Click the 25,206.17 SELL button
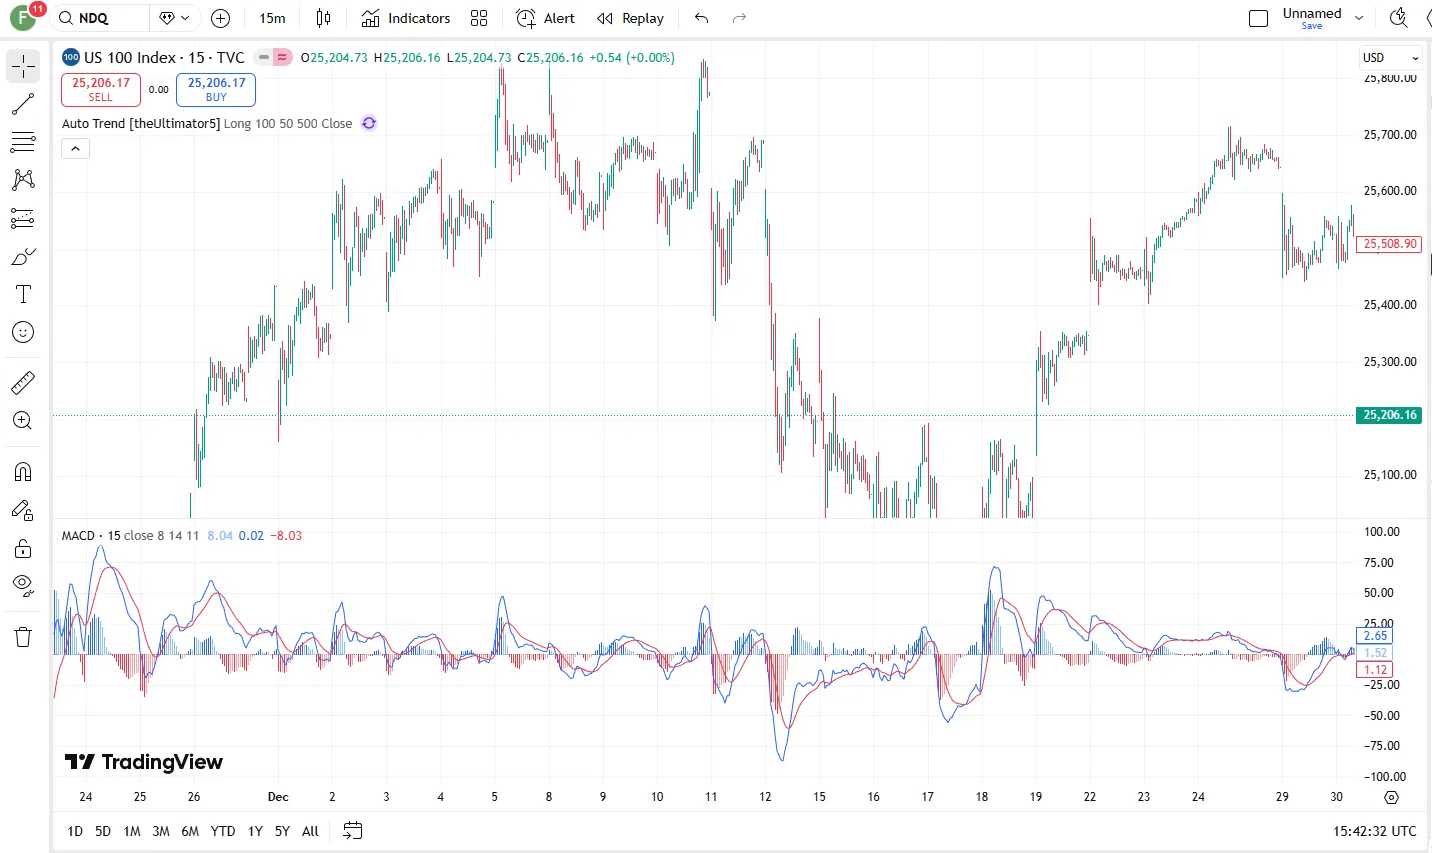This screenshot has width=1432, height=853. click(x=101, y=90)
